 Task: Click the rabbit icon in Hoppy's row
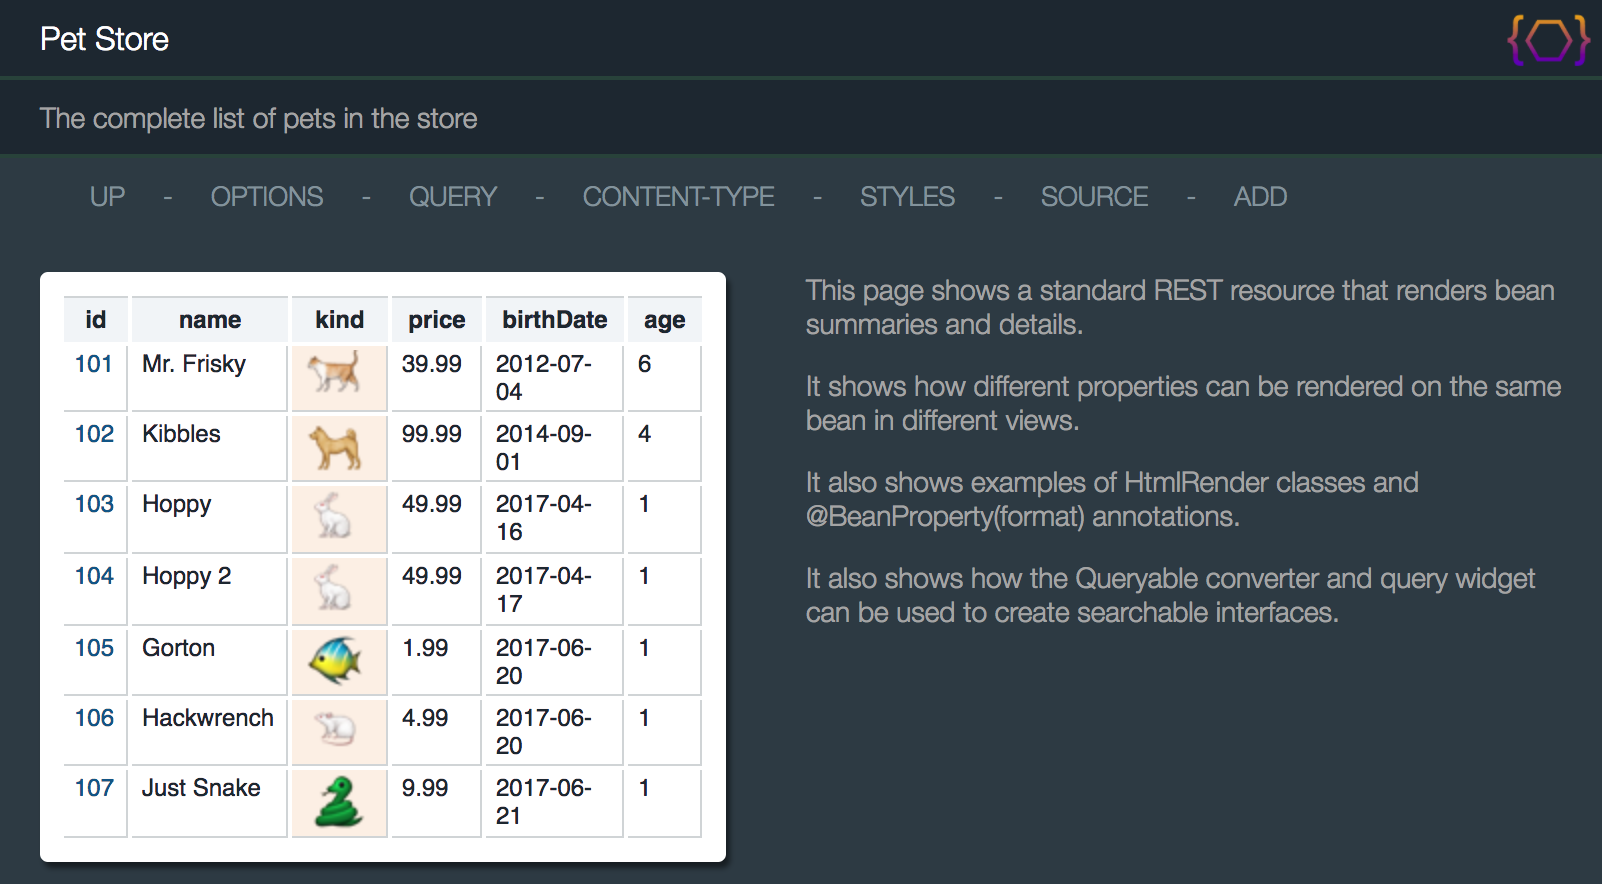point(333,517)
